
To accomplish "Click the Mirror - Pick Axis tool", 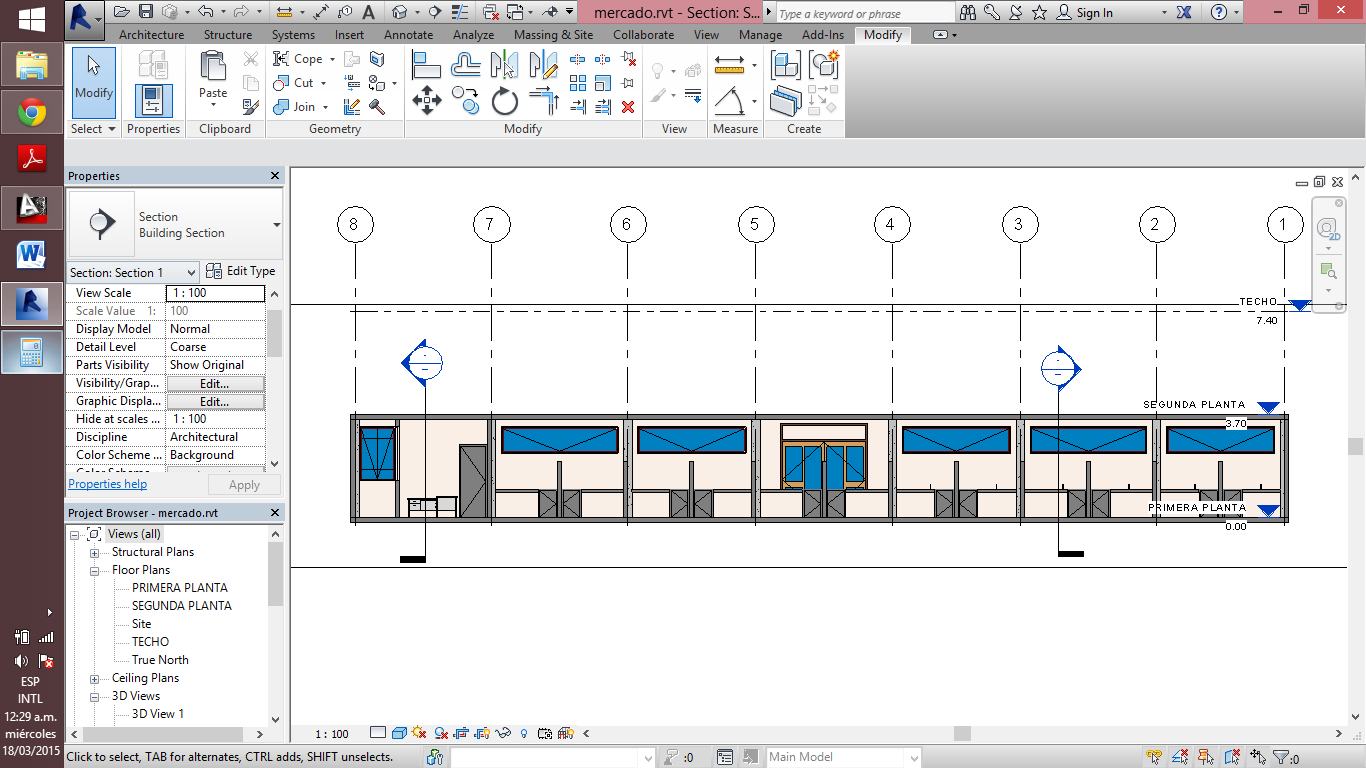I will (x=505, y=66).
